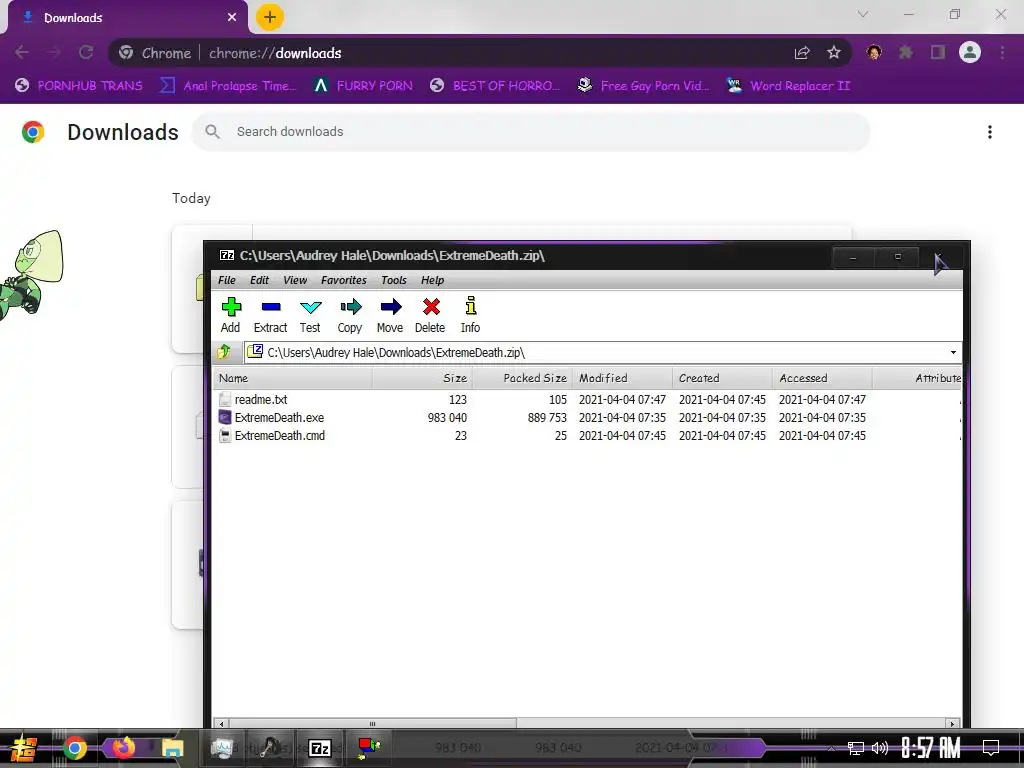Open the Chrome Extensions puzzle icon
The width and height of the screenshot is (1024, 768).
906,52
